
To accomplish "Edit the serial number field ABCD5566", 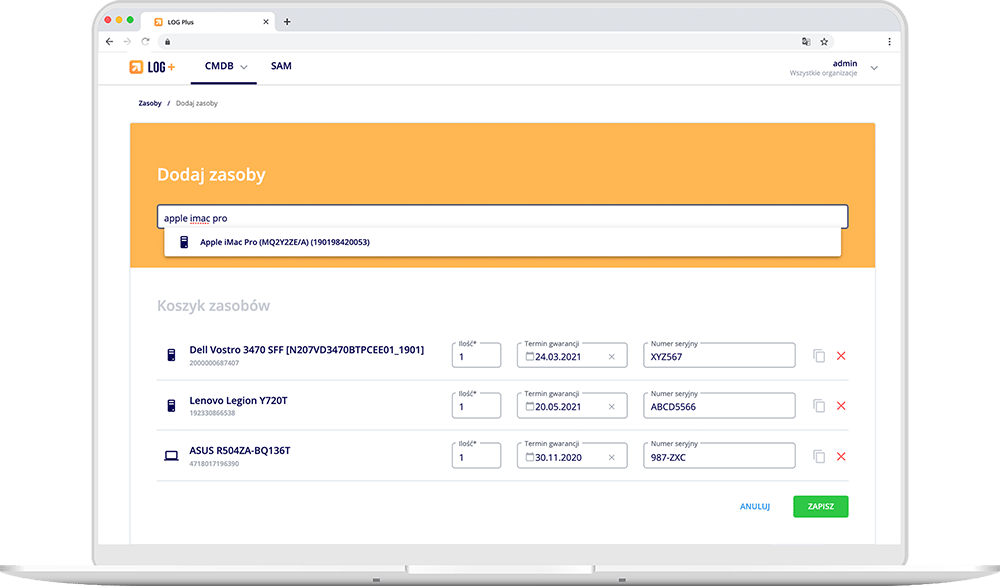I will tap(719, 406).
